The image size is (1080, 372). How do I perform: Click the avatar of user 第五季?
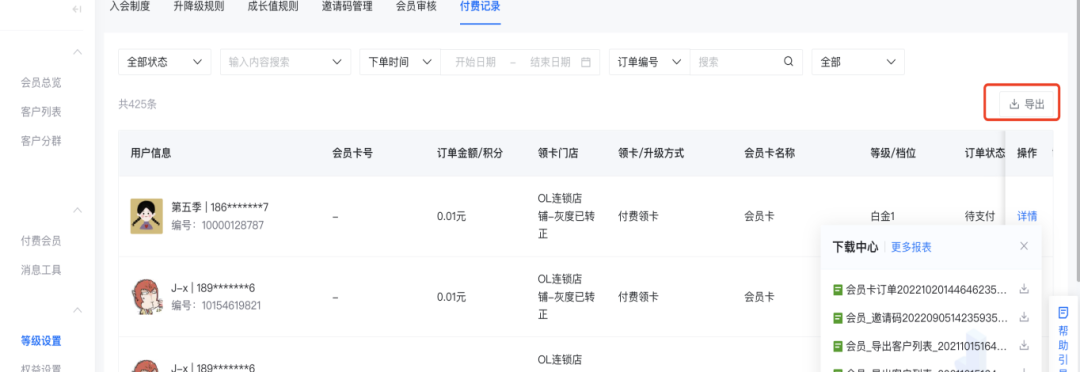(x=147, y=216)
